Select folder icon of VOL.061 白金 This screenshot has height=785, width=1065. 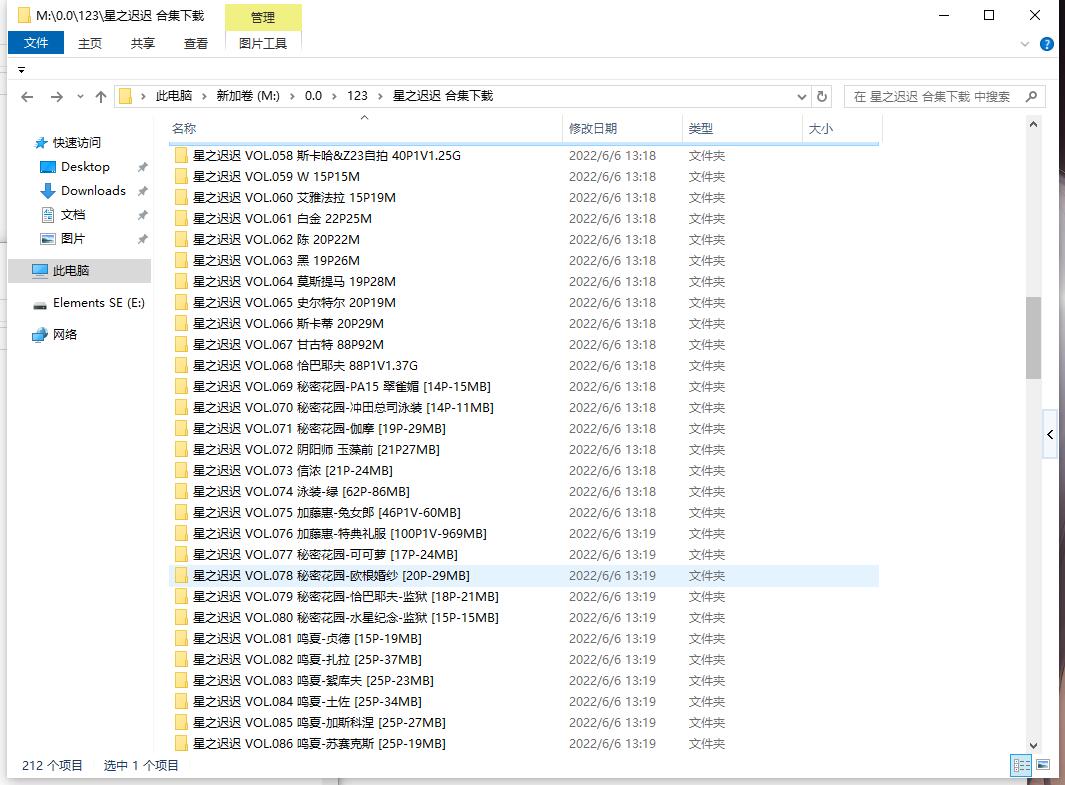click(x=181, y=219)
